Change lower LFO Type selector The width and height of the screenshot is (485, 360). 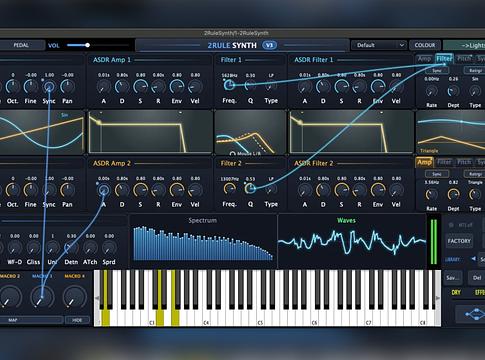coord(475,194)
